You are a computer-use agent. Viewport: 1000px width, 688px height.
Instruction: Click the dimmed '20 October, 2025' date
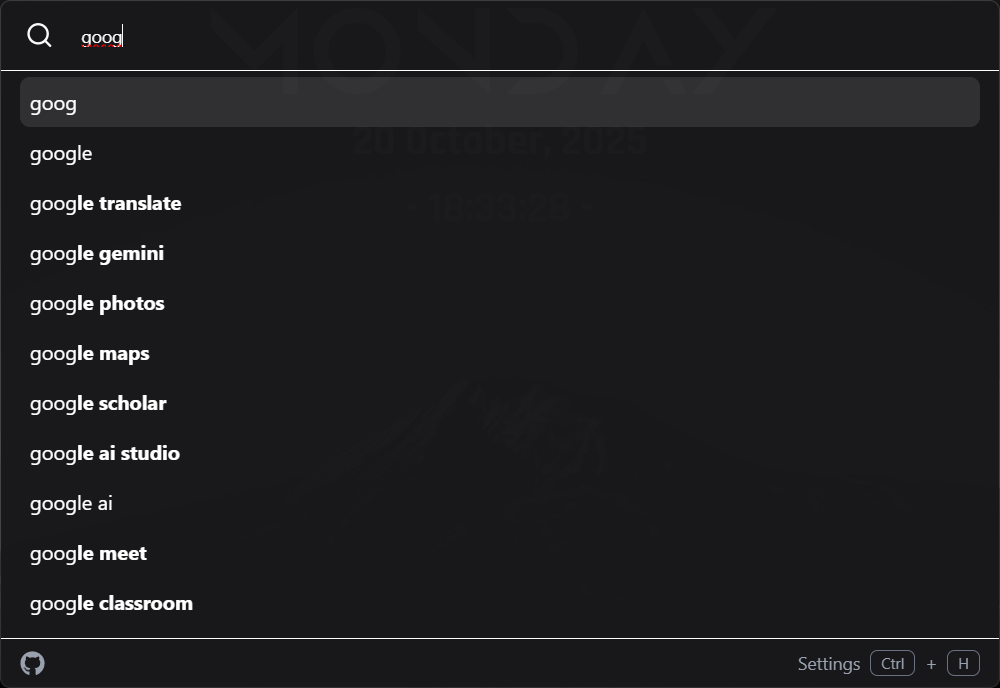pyautogui.click(x=500, y=143)
